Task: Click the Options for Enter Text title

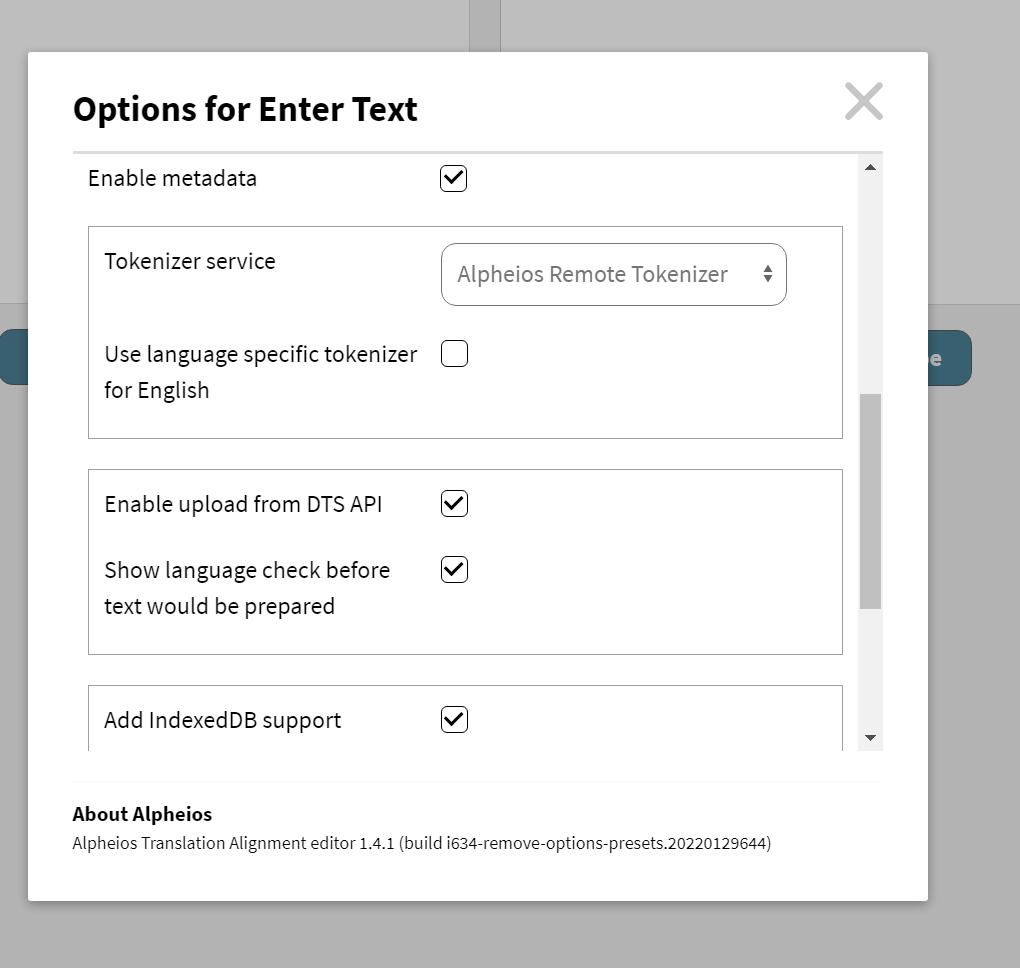Action: pyautogui.click(x=244, y=109)
